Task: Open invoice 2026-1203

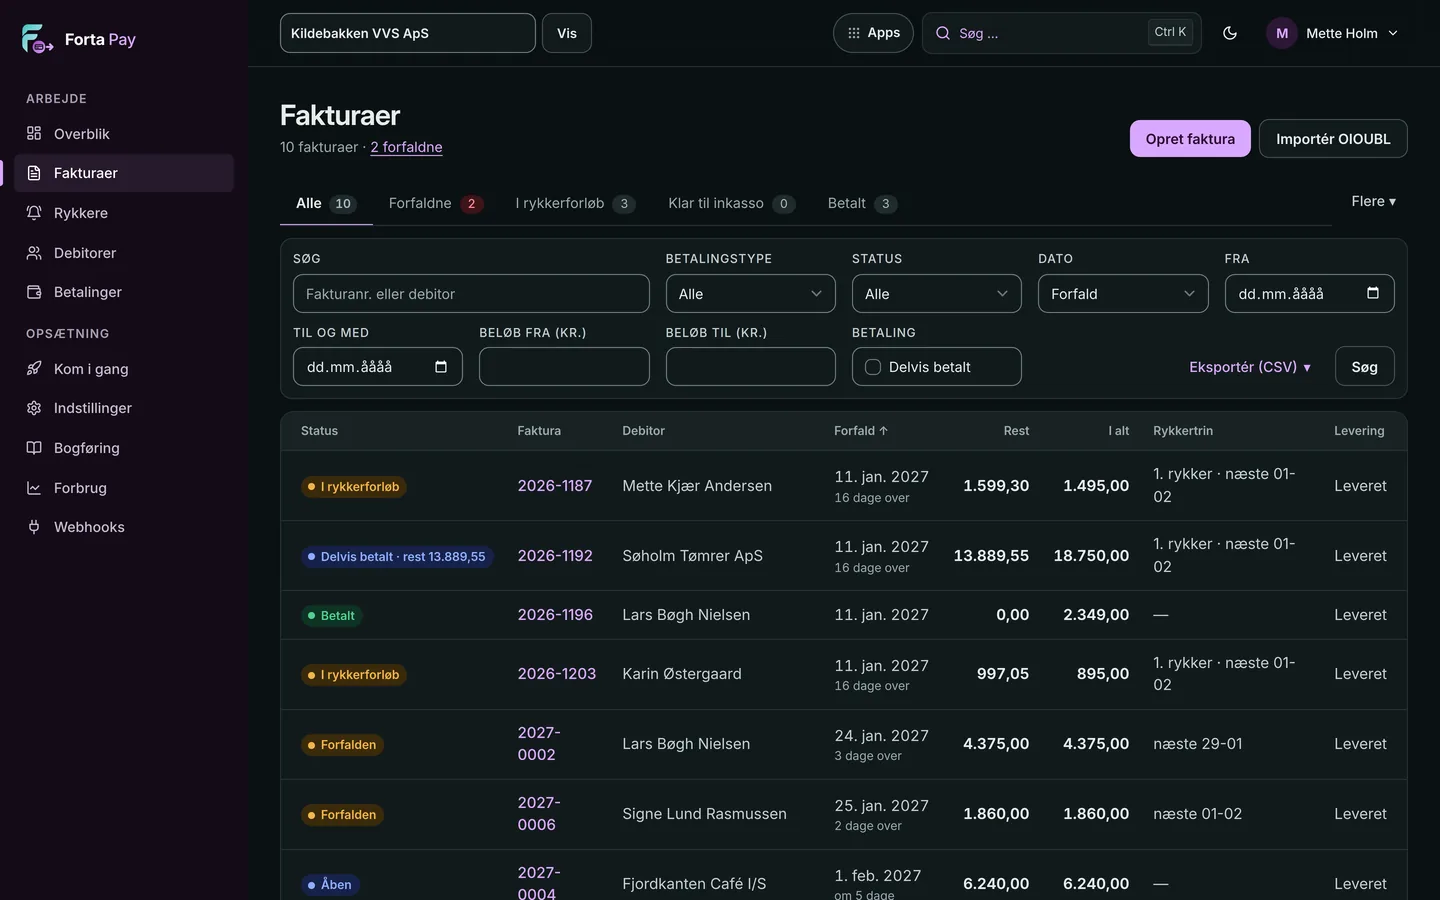Action: click(x=557, y=674)
